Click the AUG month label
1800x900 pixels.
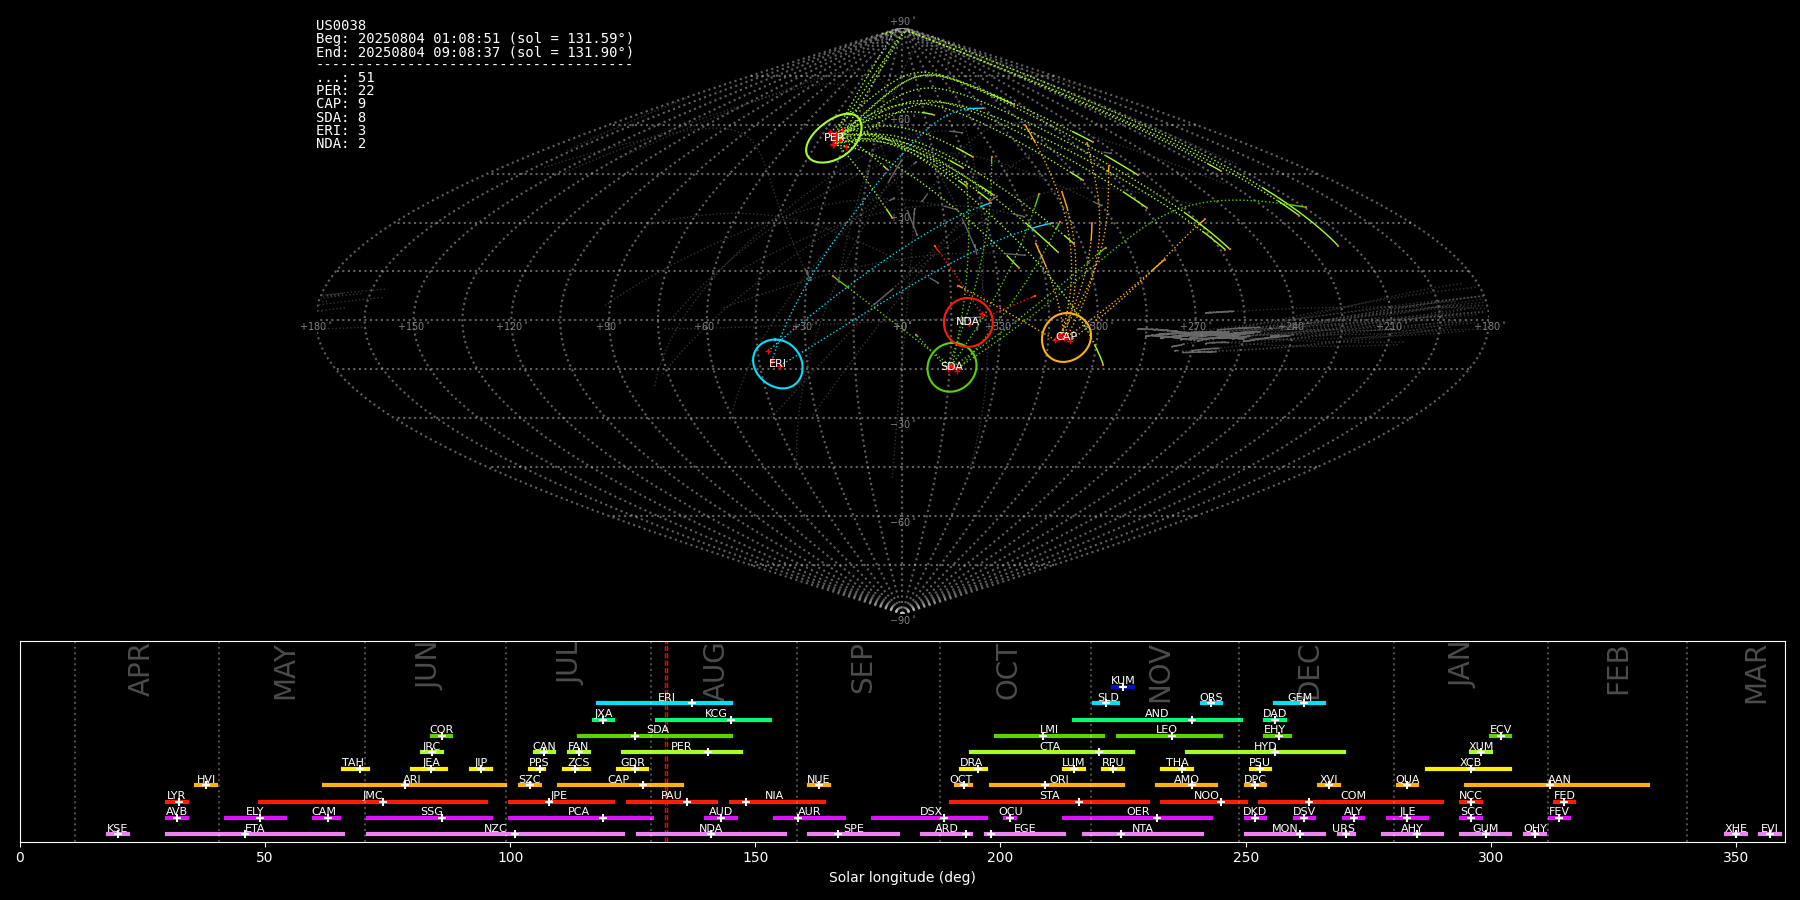715,670
